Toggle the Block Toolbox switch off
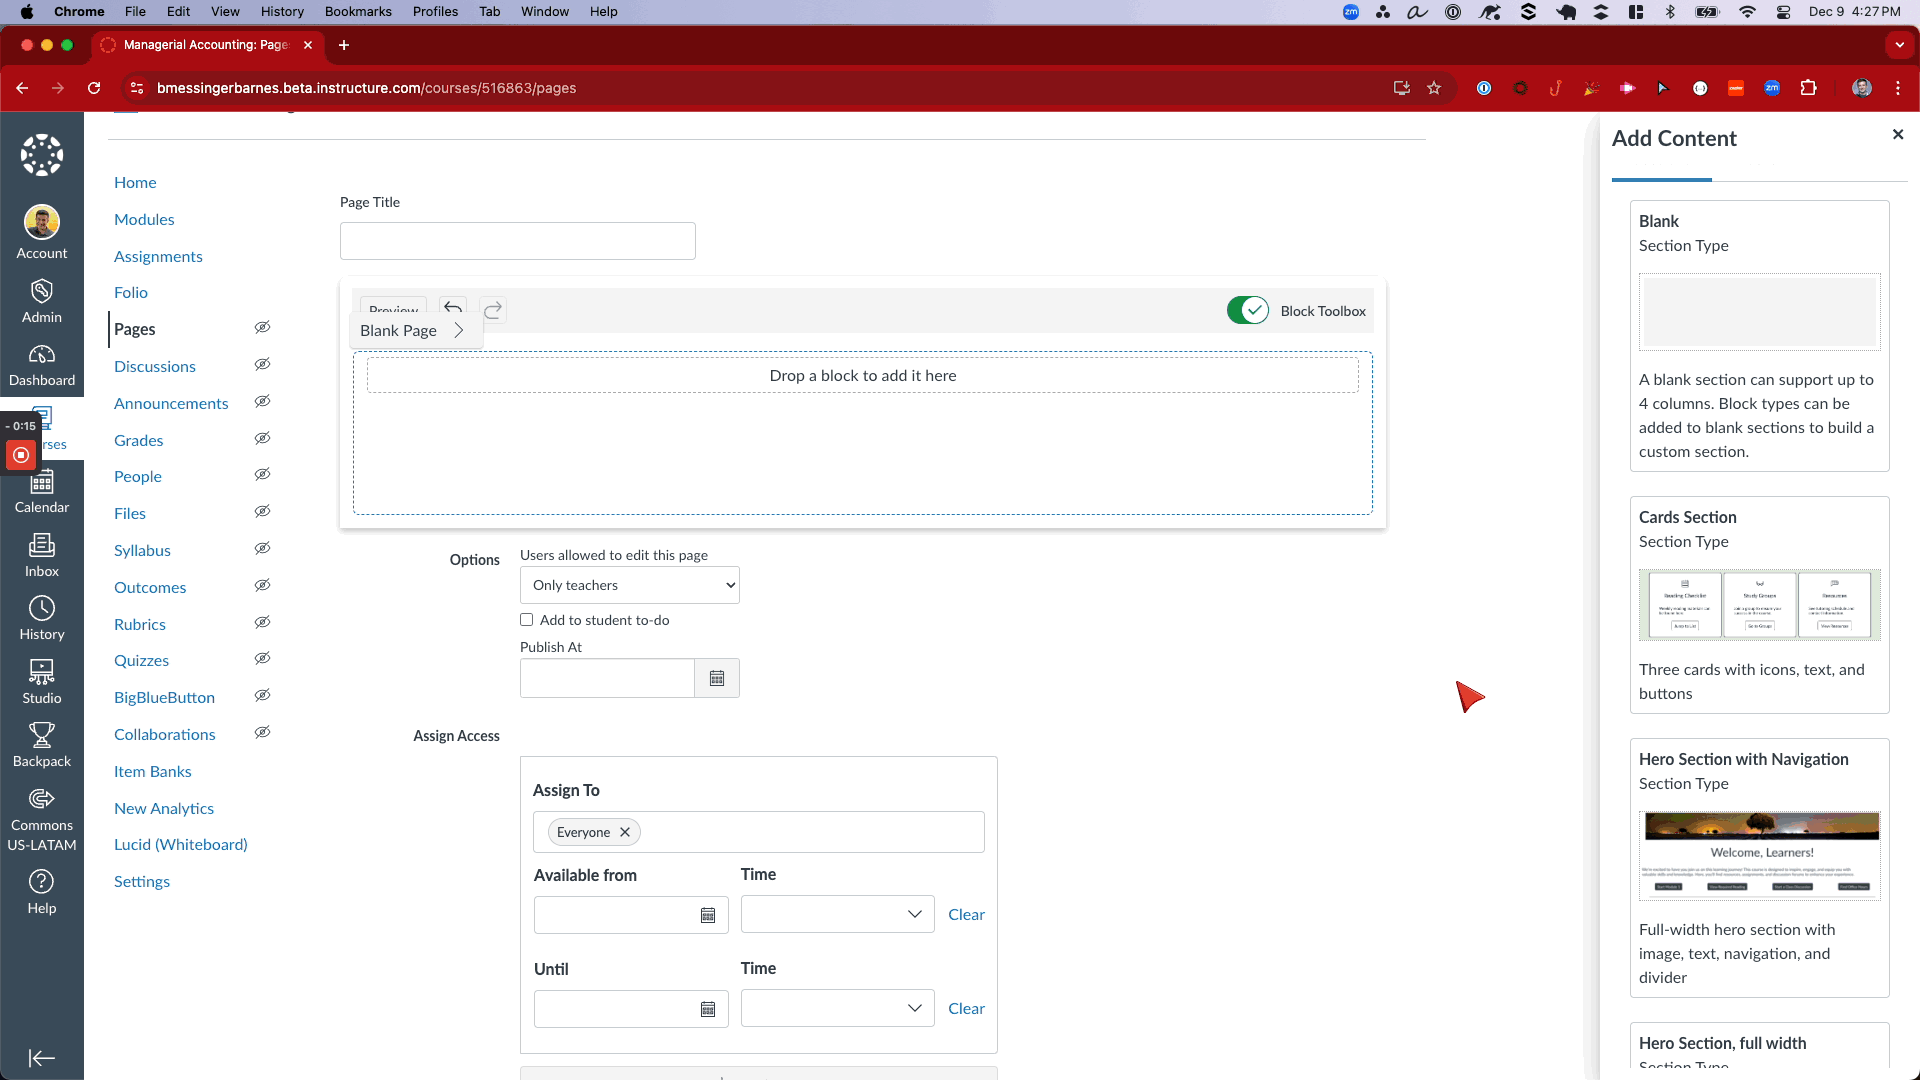 point(1247,311)
